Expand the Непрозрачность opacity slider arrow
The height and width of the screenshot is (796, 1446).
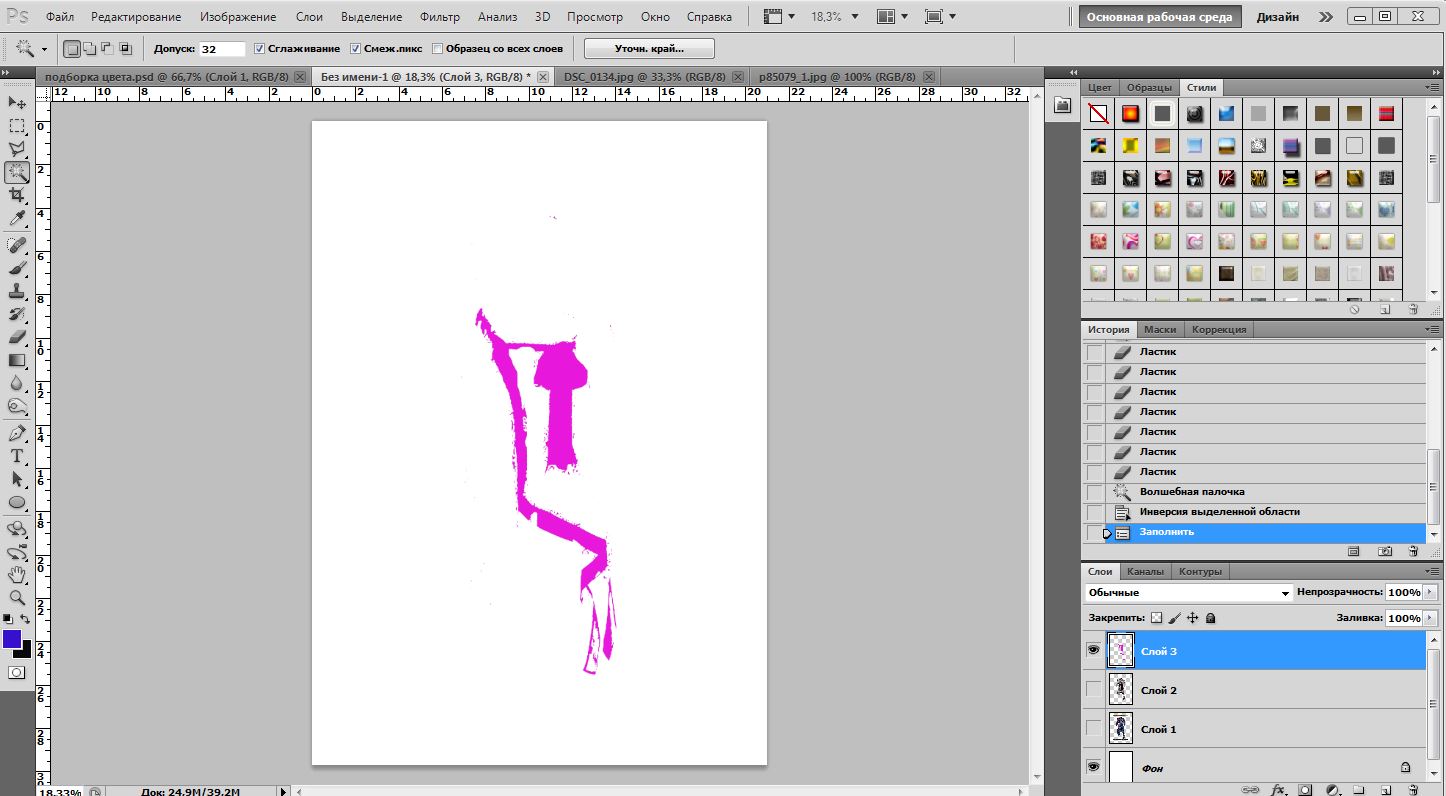(x=1430, y=593)
